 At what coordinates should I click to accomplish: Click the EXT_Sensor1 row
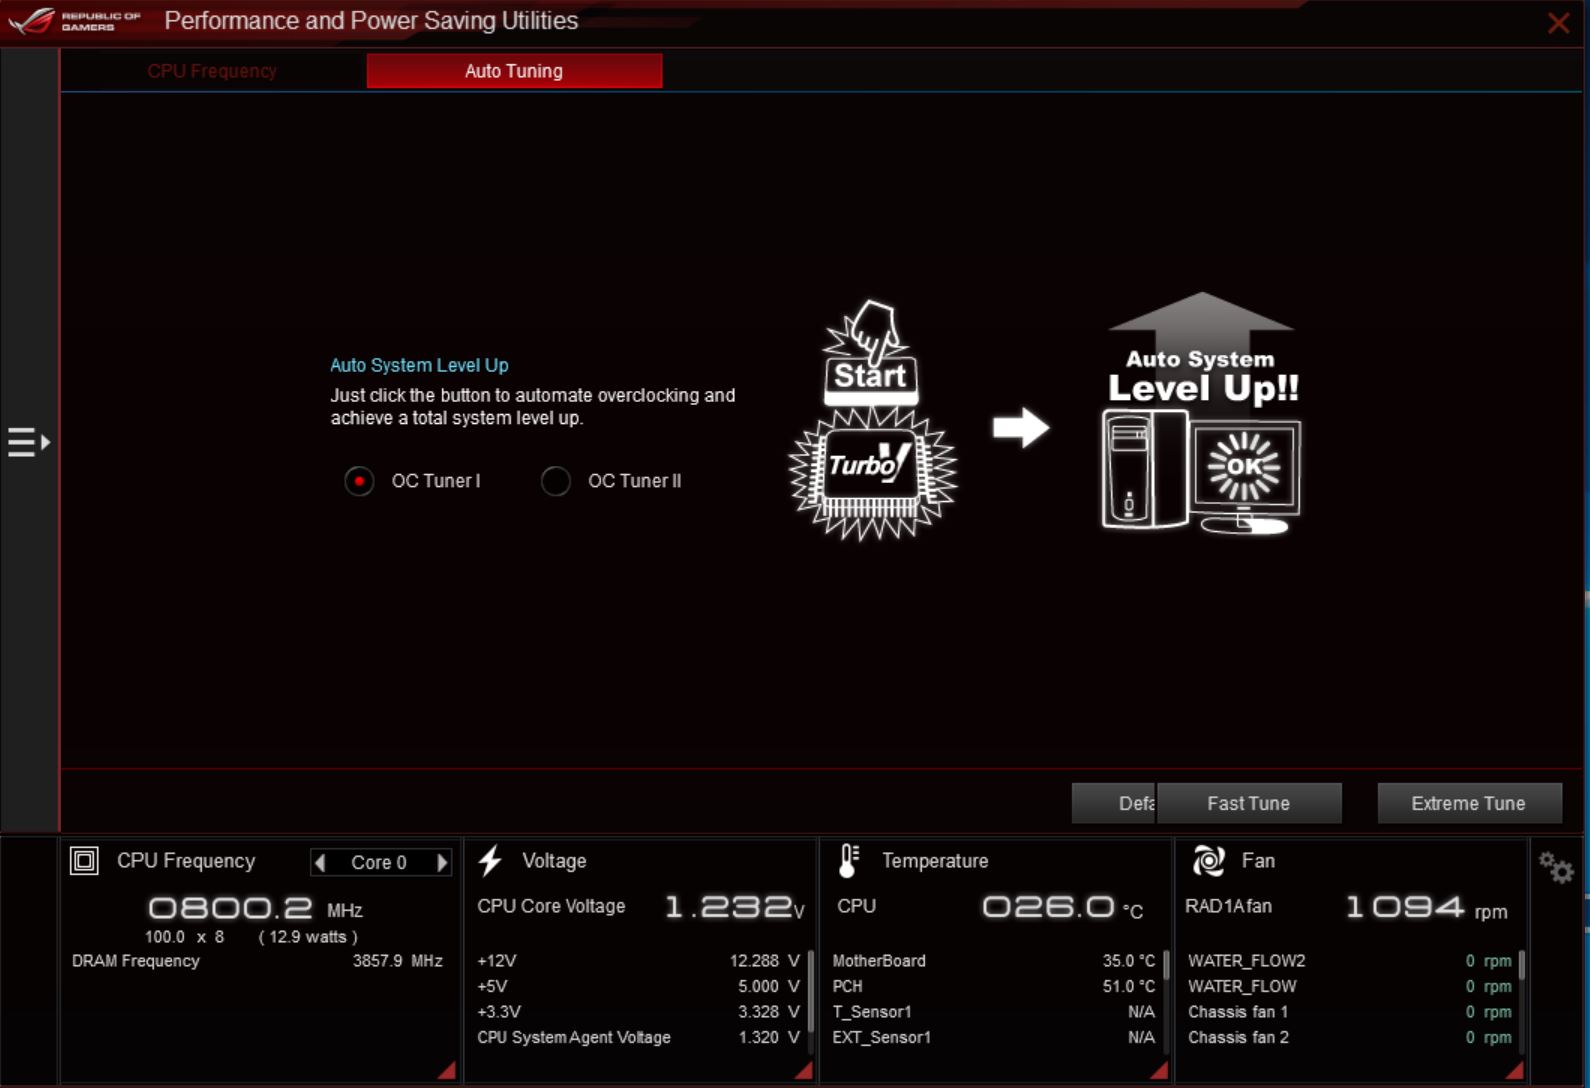pyautogui.click(x=994, y=1037)
